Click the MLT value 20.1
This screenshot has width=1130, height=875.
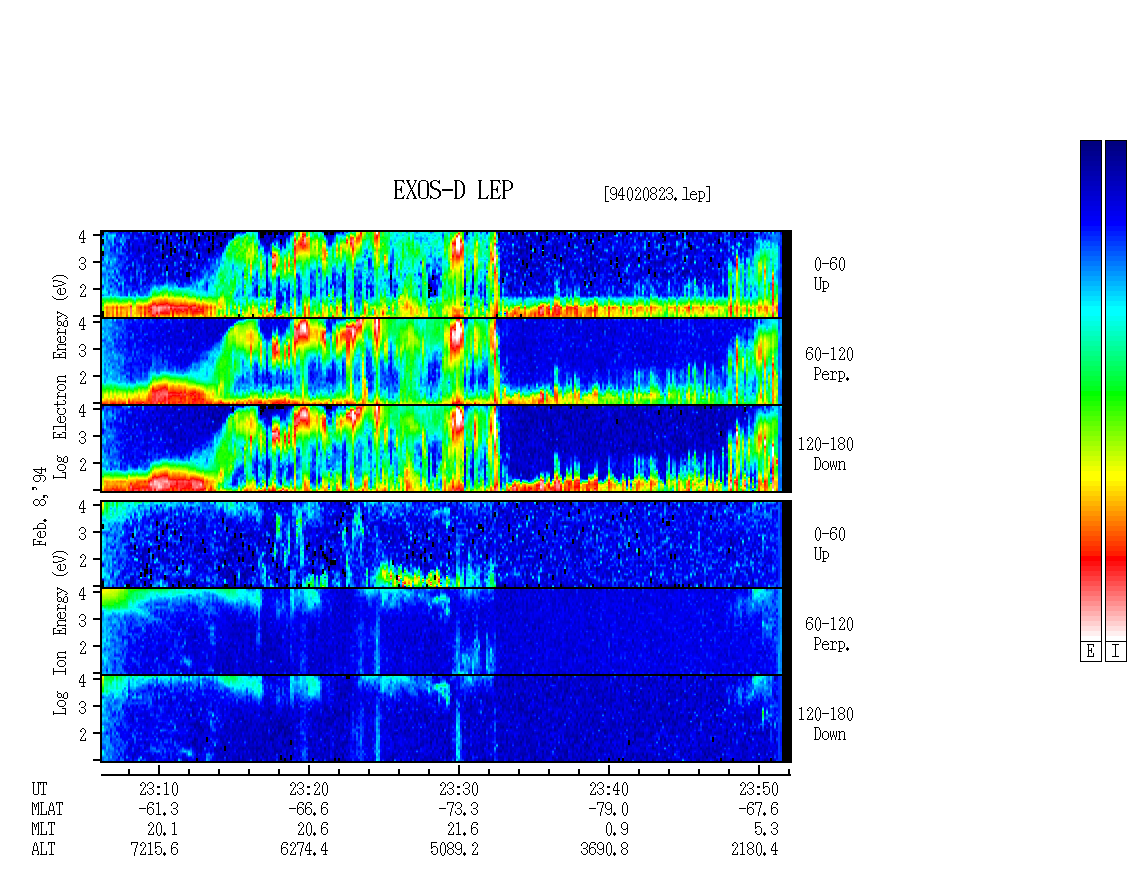click(163, 830)
